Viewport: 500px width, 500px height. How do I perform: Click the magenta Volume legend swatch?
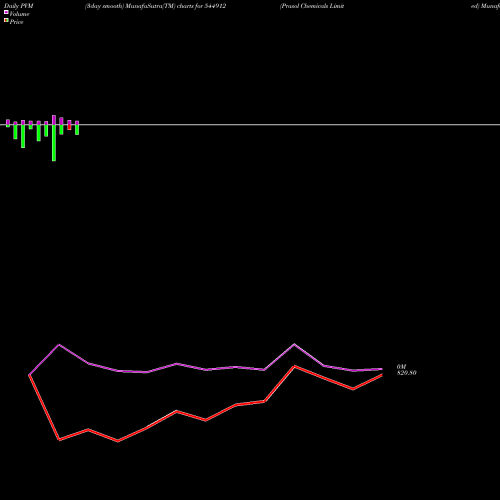click(6, 12)
